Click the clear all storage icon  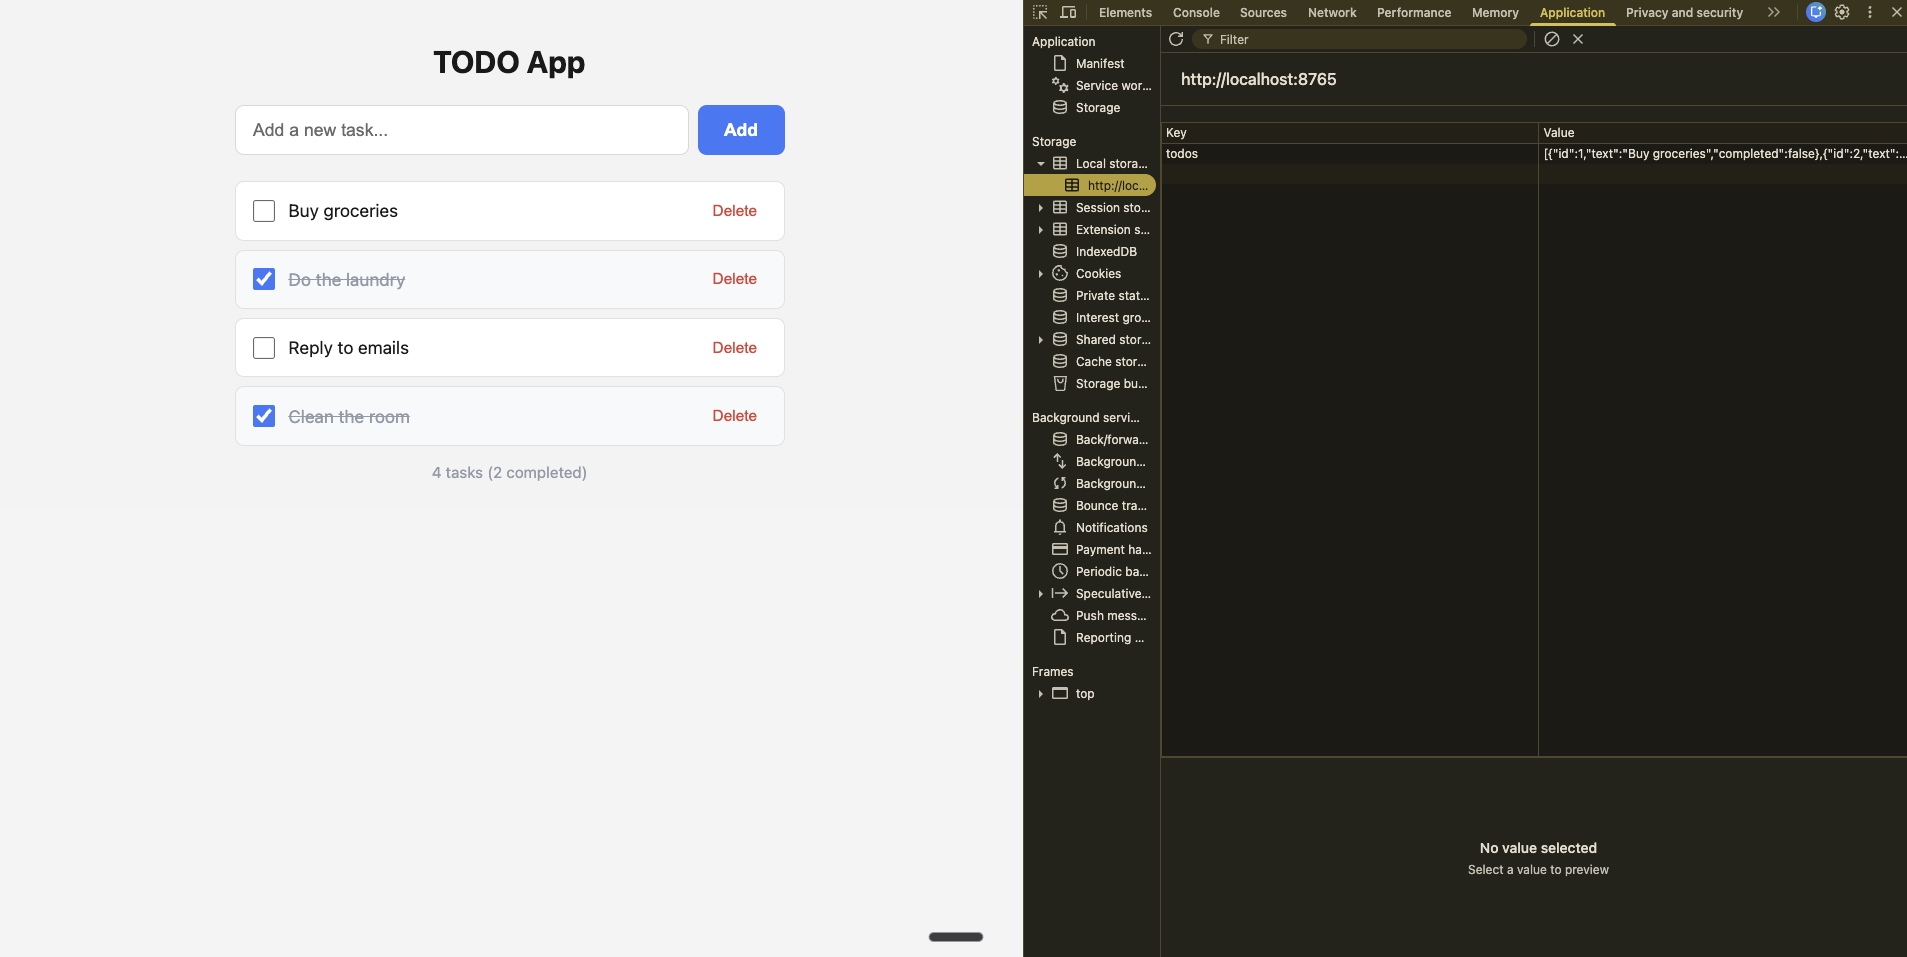click(x=1552, y=39)
